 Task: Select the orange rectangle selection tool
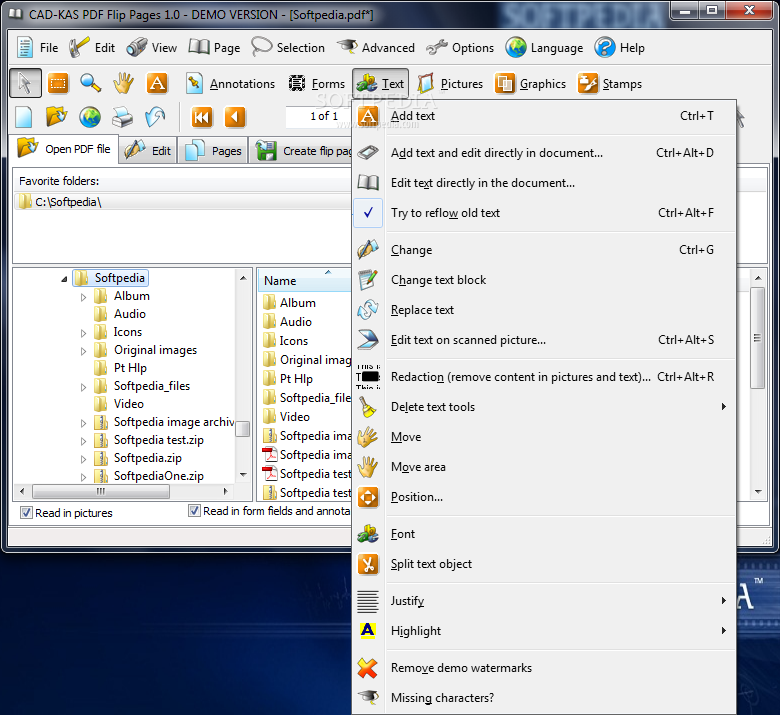click(58, 83)
